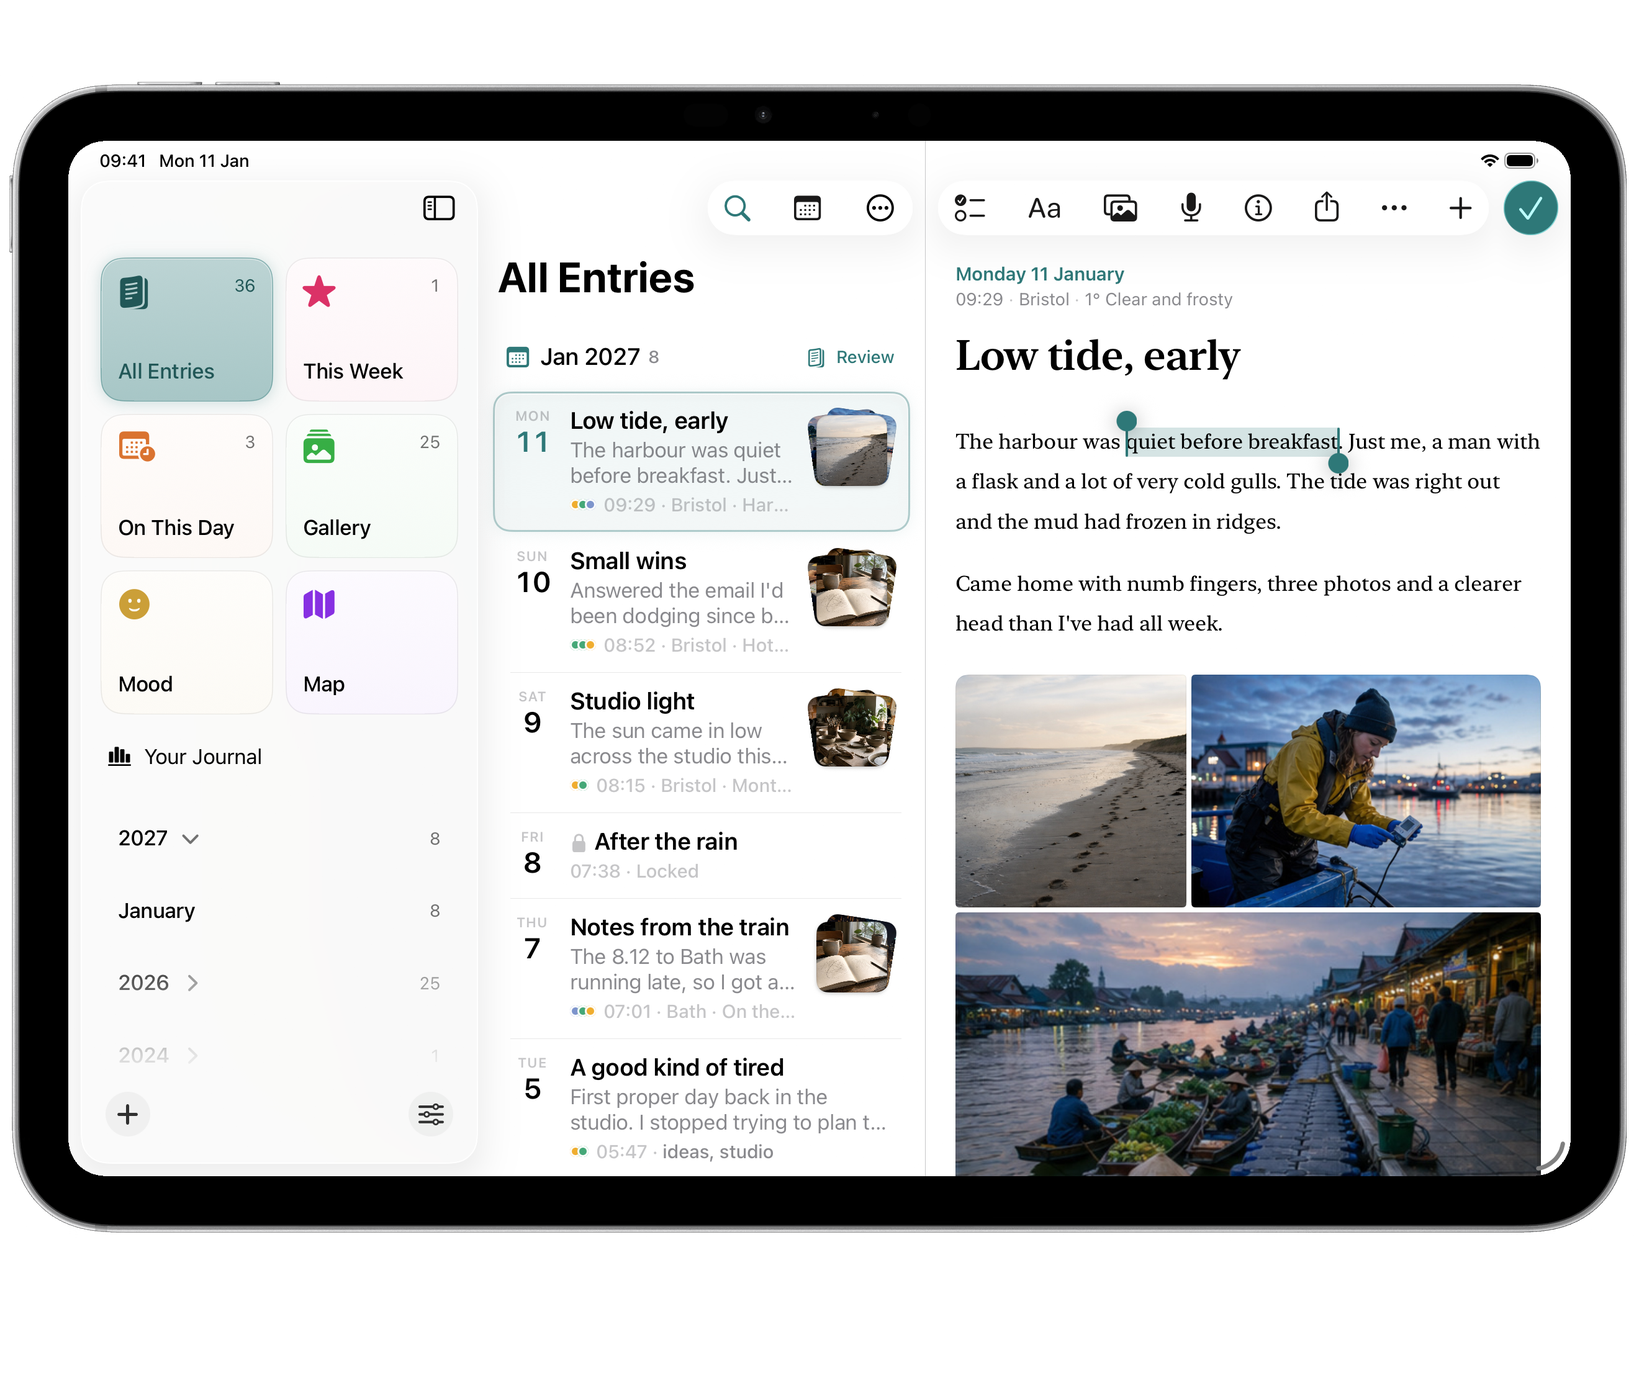Open the Gallery tile
This screenshot has width=1639, height=1400.
click(x=372, y=486)
